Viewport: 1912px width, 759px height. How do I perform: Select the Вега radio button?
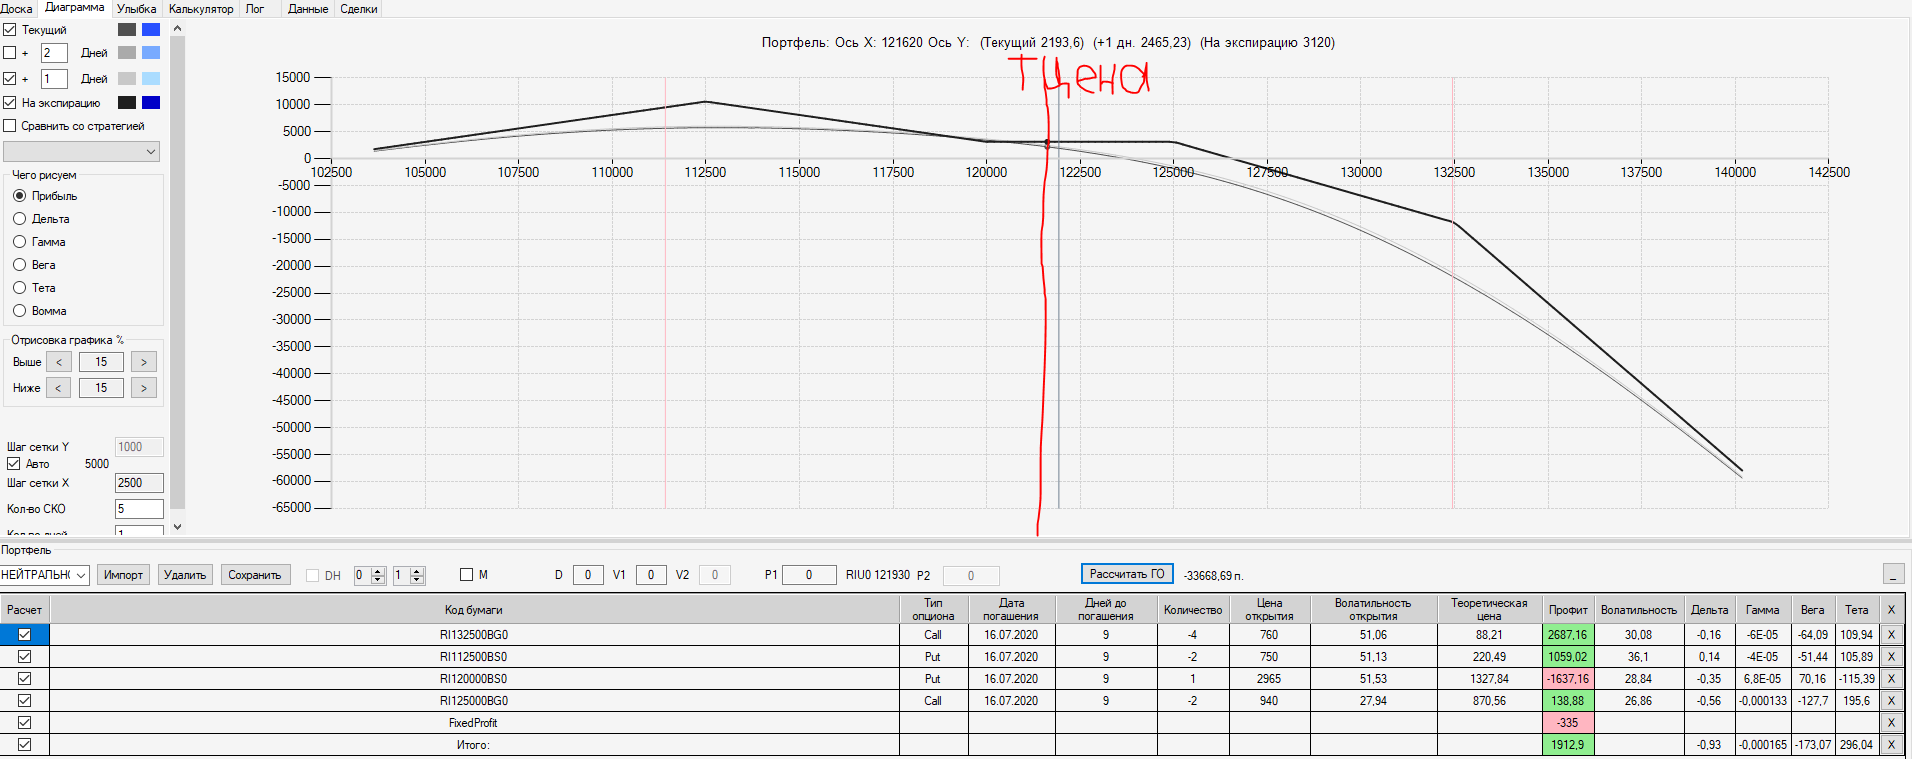[x=19, y=265]
